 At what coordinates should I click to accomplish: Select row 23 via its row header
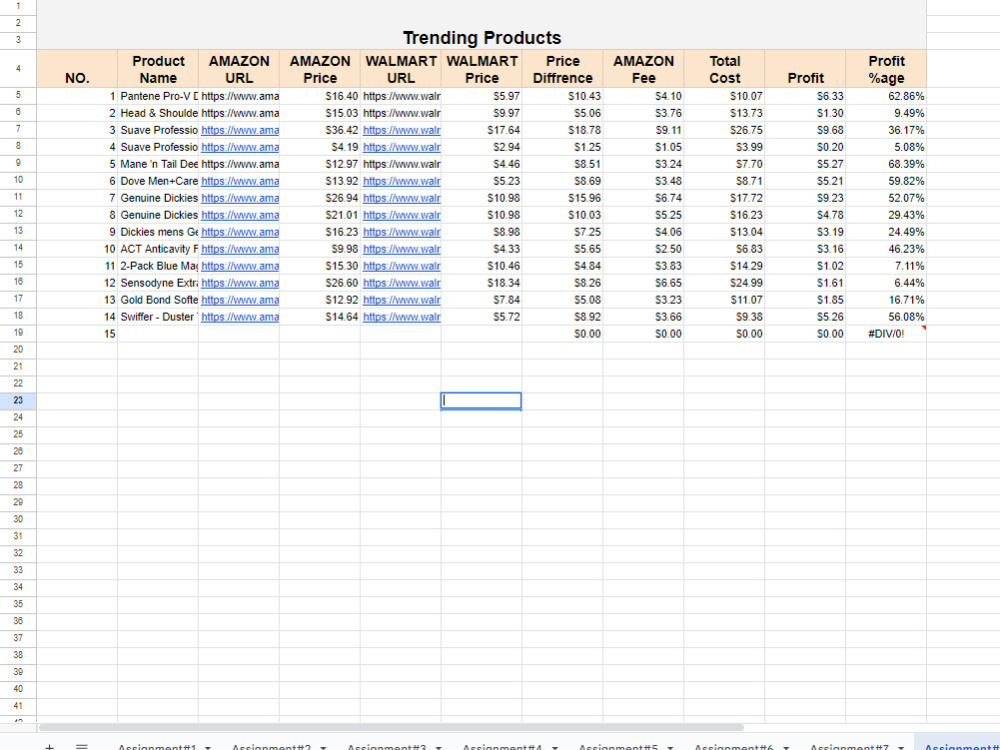pyautogui.click(x=18, y=401)
